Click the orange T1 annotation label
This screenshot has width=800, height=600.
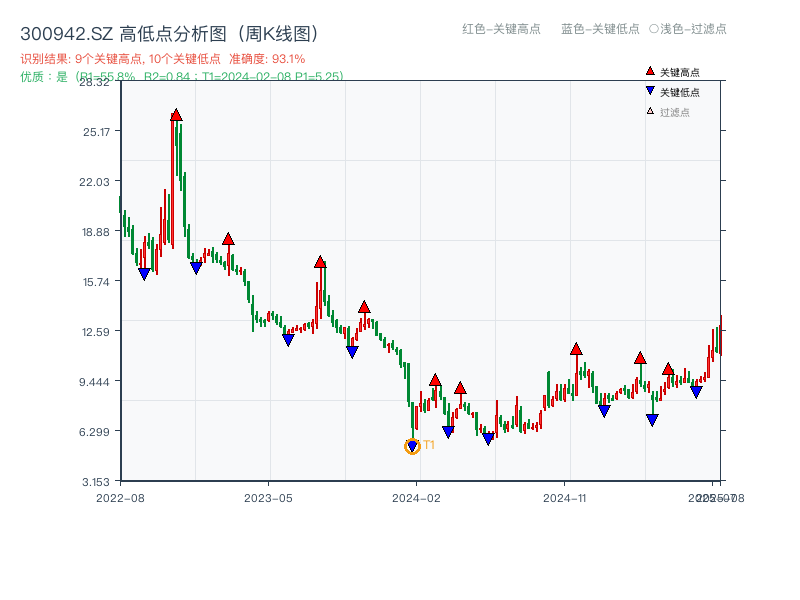(428, 443)
